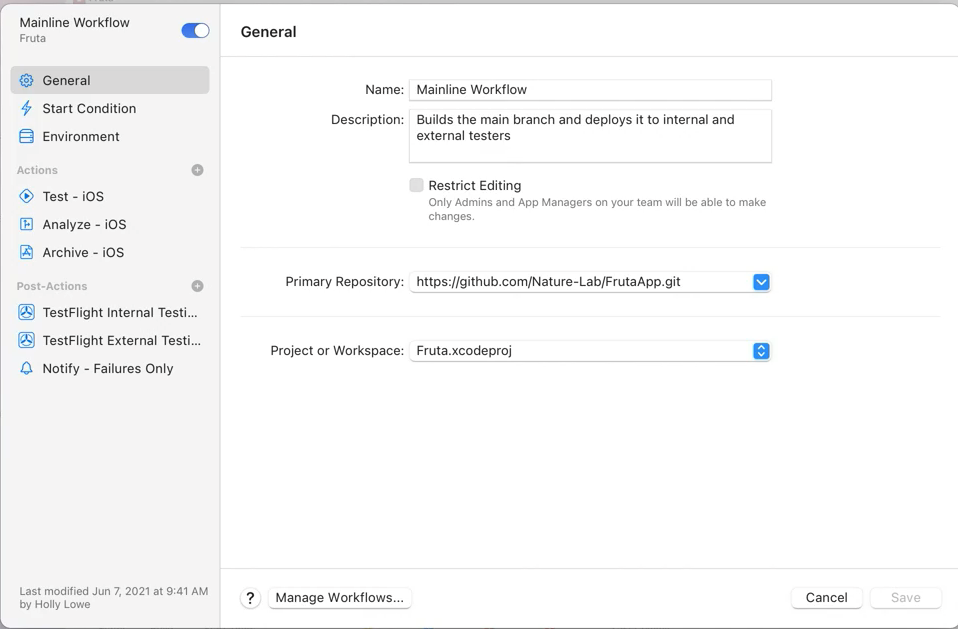Click the Post-Actions section header
Viewport: 958px width, 629px height.
[x=52, y=286]
